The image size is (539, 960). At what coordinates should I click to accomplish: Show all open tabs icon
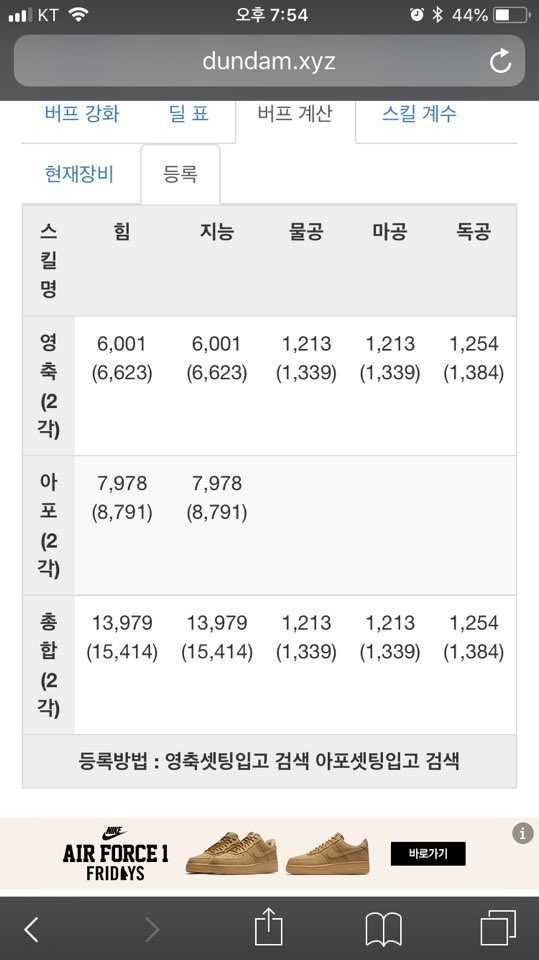tap(498, 928)
